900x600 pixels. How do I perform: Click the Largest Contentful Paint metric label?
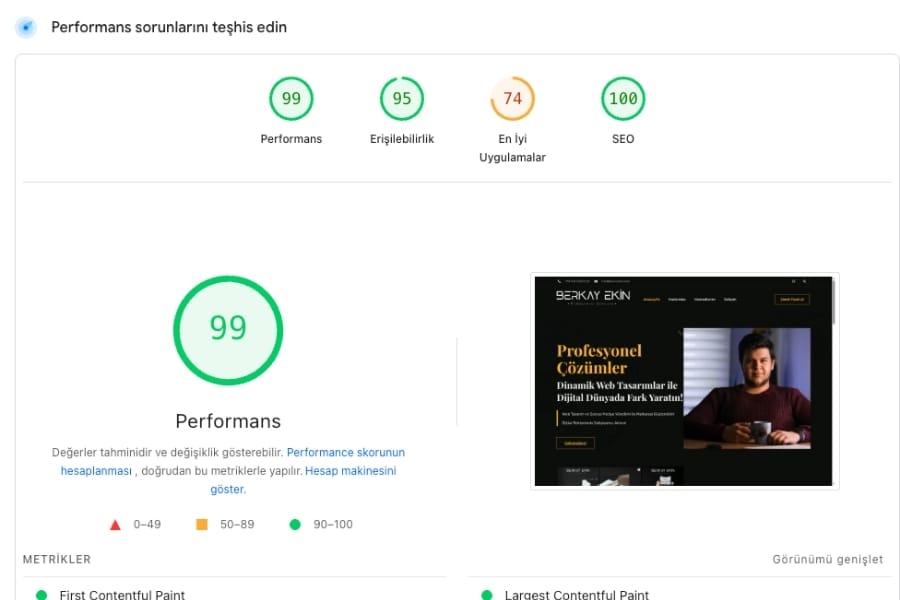(x=576, y=595)
